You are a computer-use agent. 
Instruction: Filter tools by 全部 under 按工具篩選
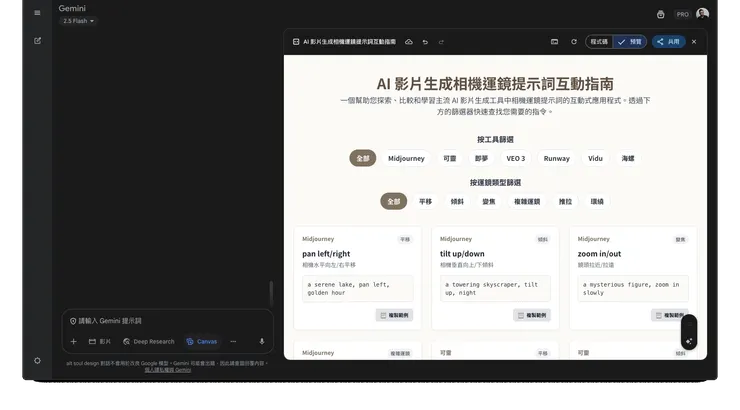[362, 158]
